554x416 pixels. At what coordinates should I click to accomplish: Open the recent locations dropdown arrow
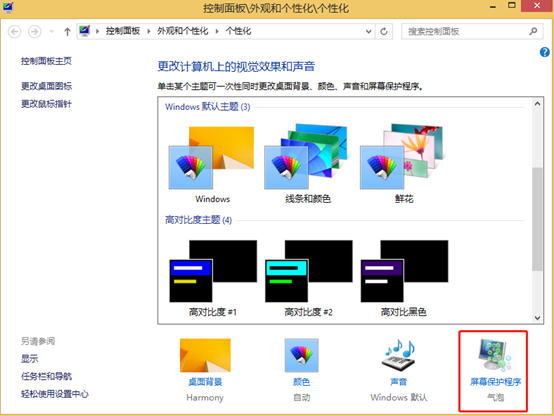tap(52, 32)
